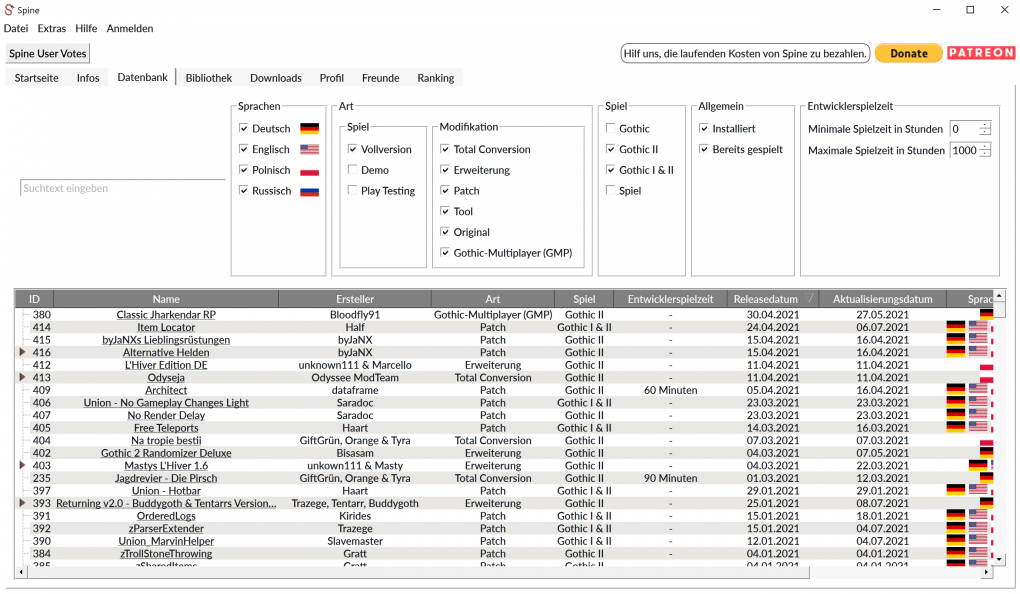Image resolution: width=1020 pixels, height=594 pixels.
Task: Sort by Aktualisierungsdatum column header
Action: (x=883, y=299)
